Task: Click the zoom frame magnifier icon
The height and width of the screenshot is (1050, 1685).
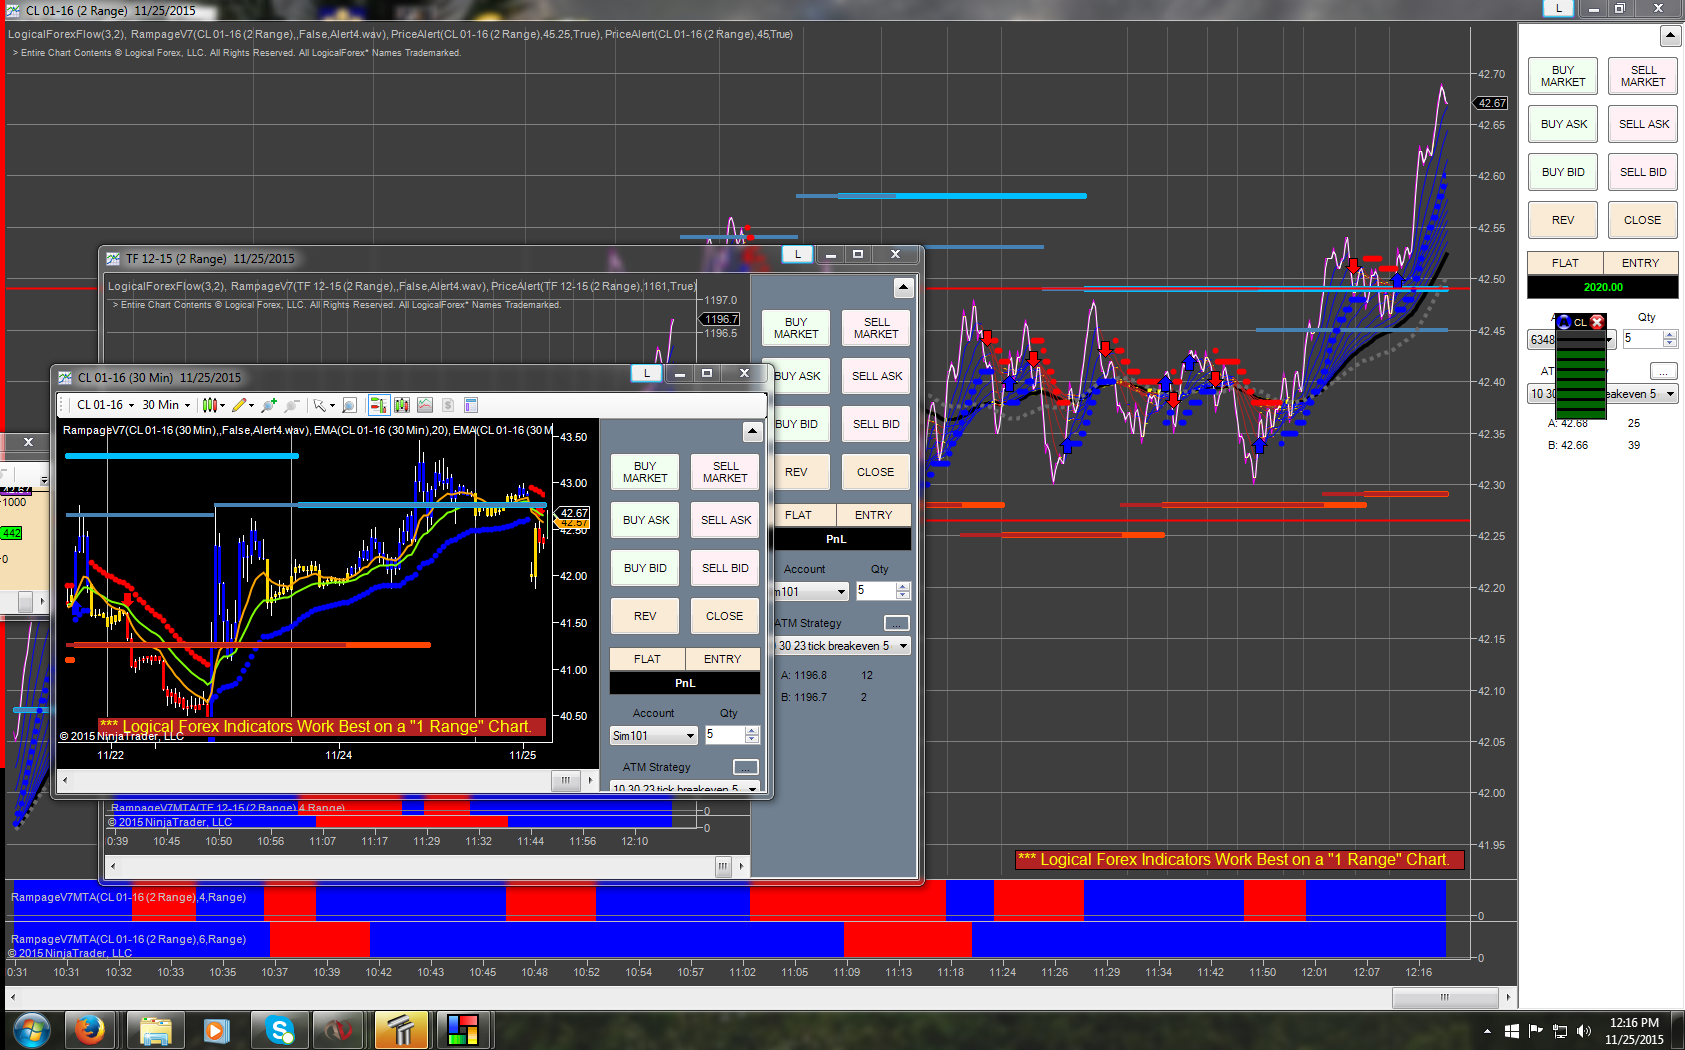Action: coord(349,405)
